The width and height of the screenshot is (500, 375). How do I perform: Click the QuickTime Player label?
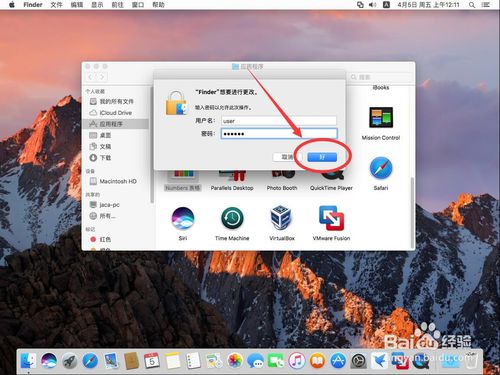click(331, 188)
